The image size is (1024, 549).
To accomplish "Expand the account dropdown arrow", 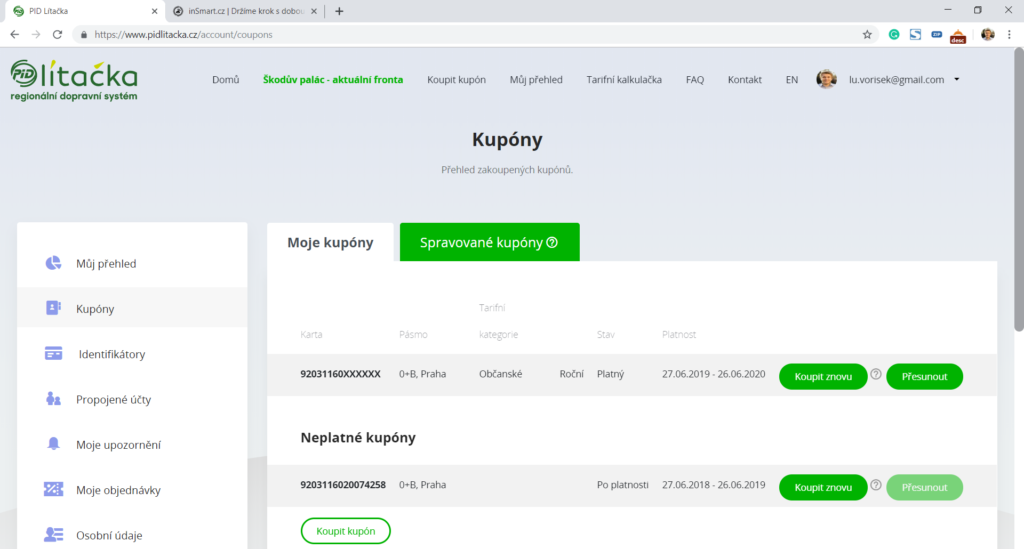I will (957, 80).
